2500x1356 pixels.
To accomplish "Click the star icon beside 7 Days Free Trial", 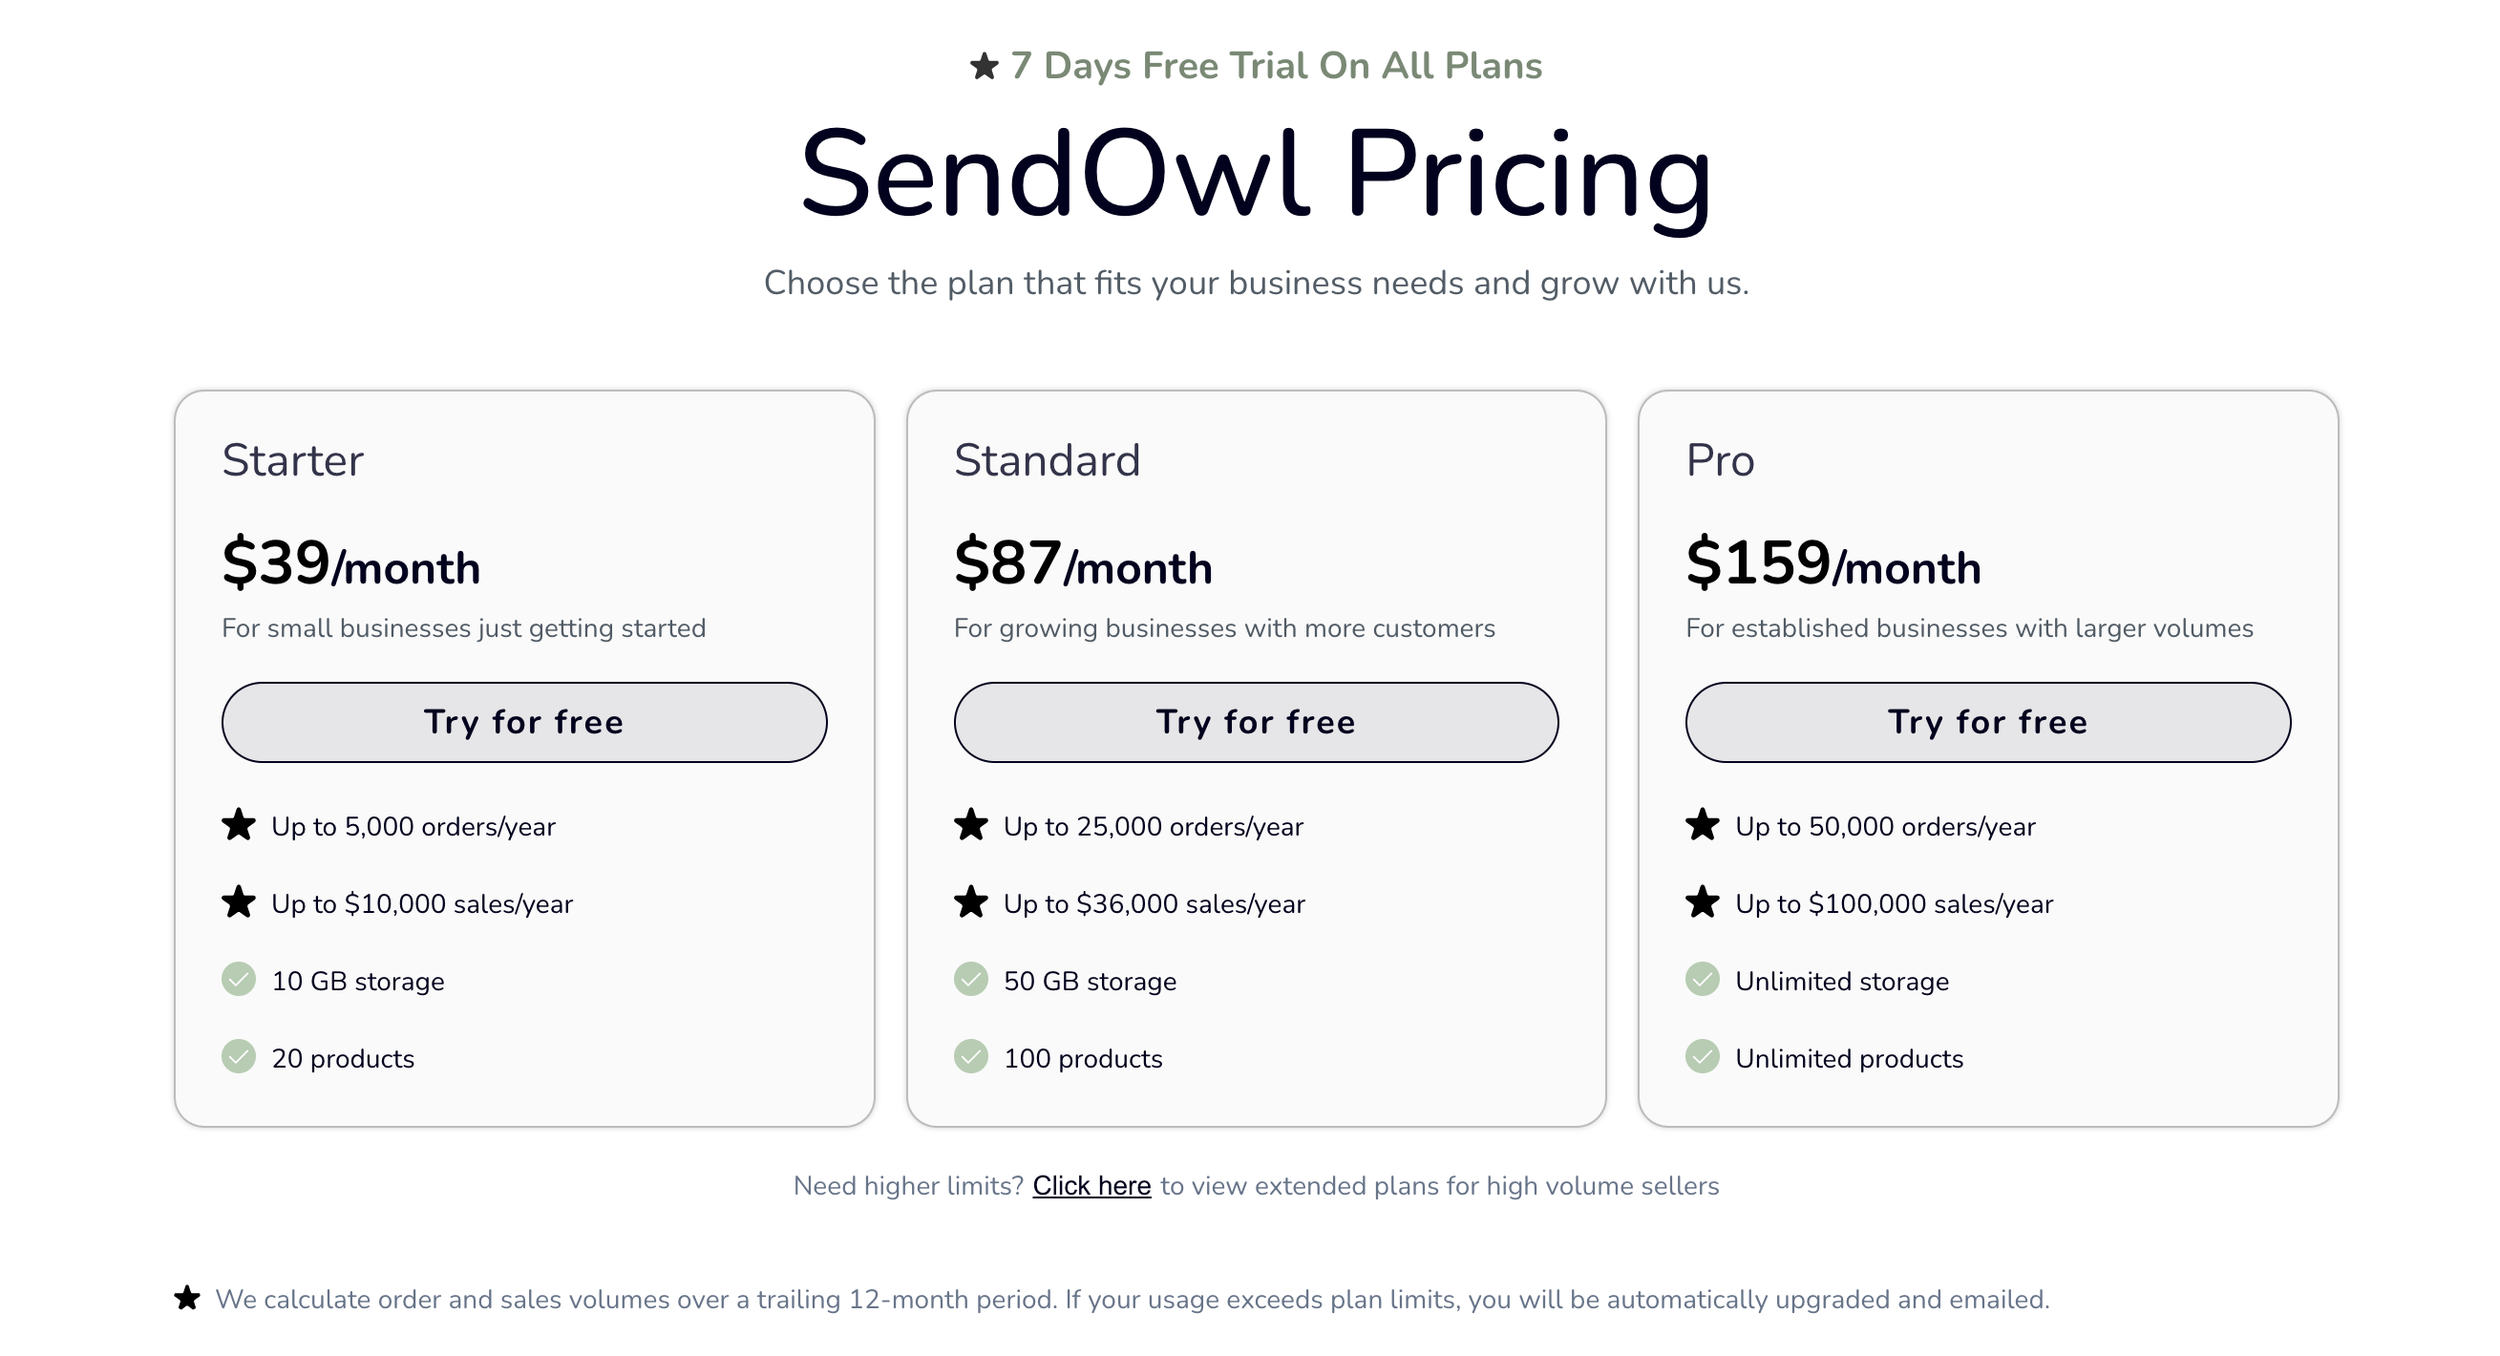I will click(x=984, y=66).
